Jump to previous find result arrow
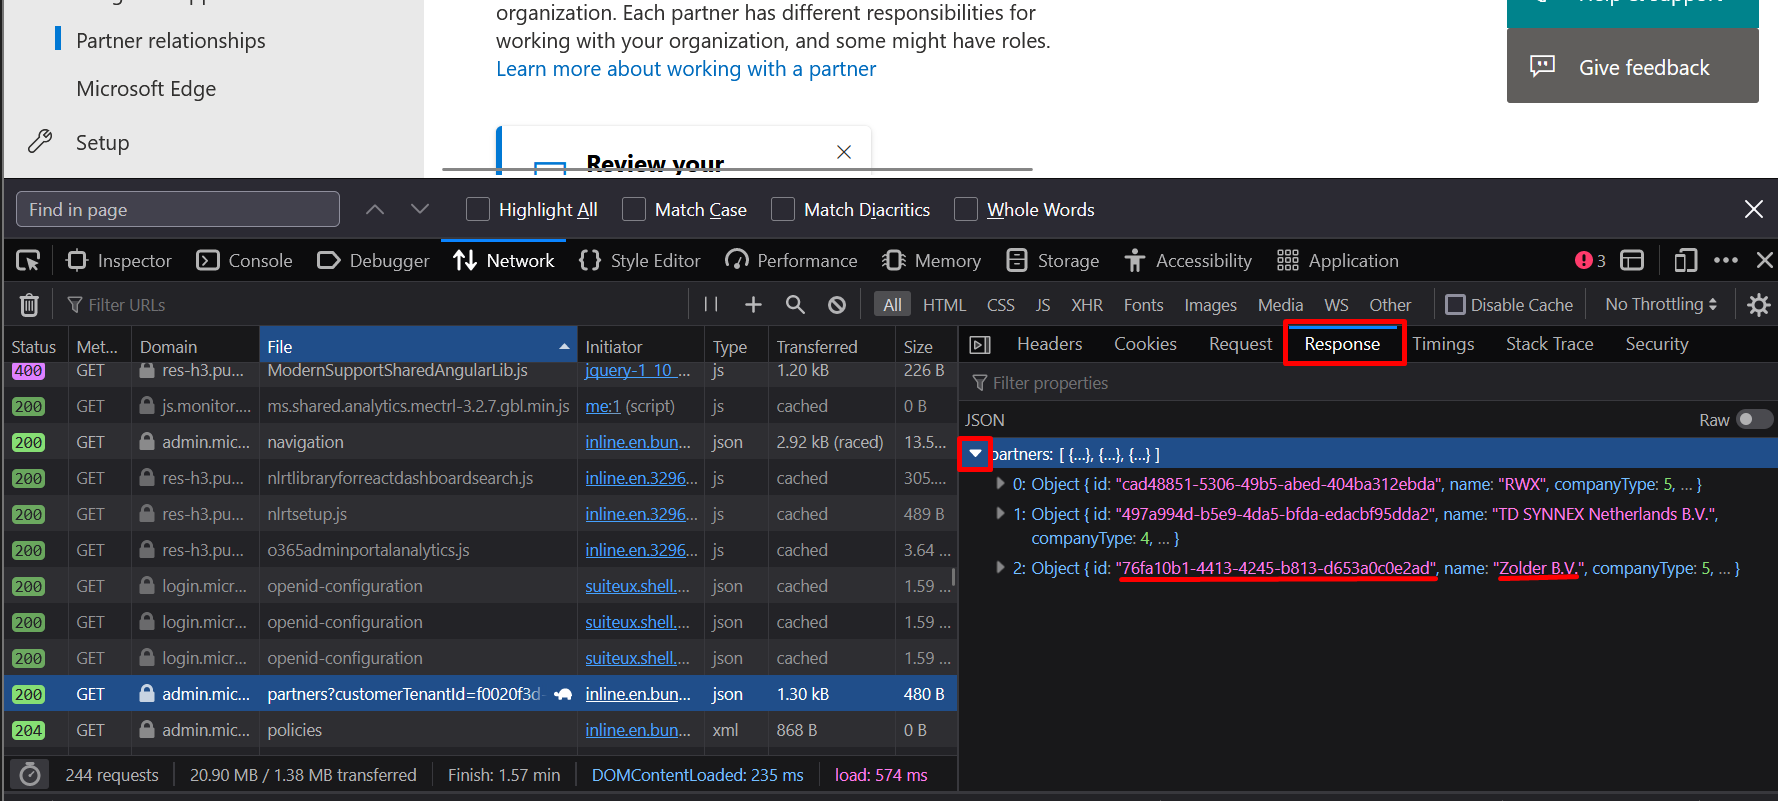The width and height of the screenshot is (1778, 801). point(375,209)
